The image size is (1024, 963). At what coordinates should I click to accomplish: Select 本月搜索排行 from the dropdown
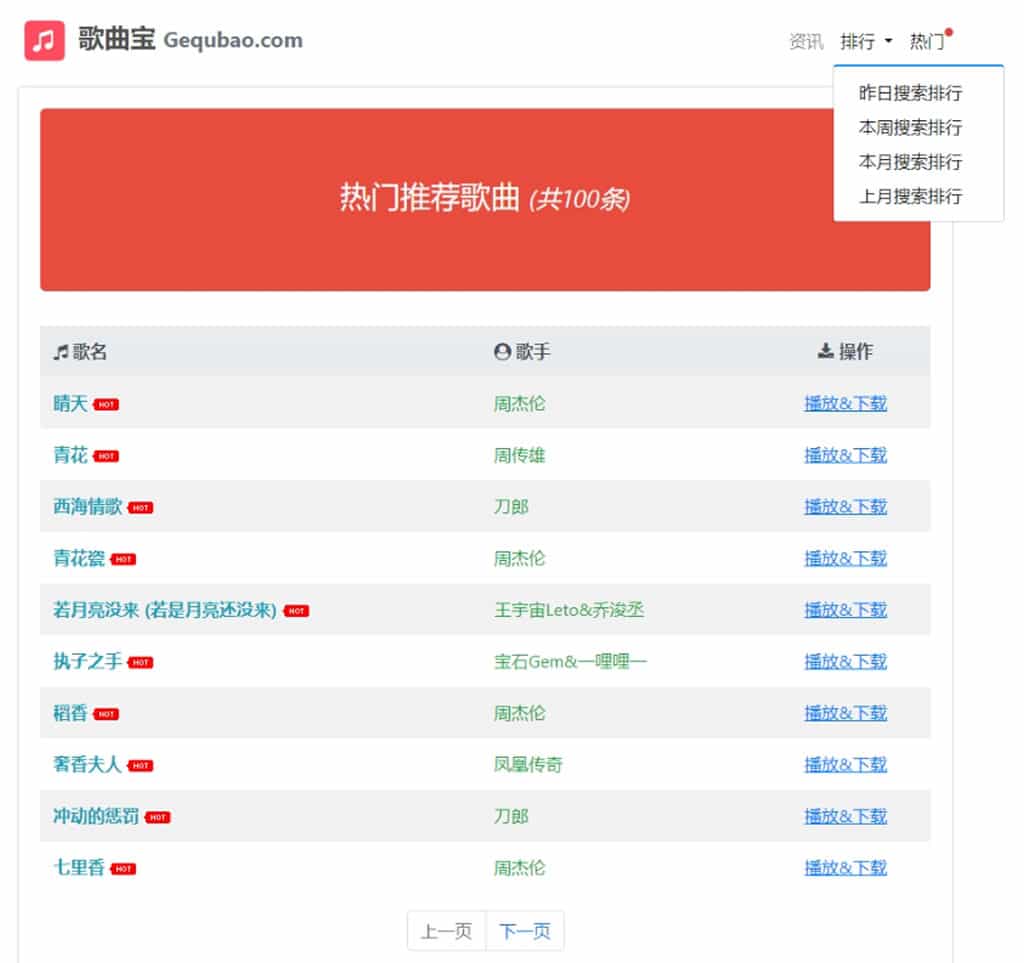[910, 162]
